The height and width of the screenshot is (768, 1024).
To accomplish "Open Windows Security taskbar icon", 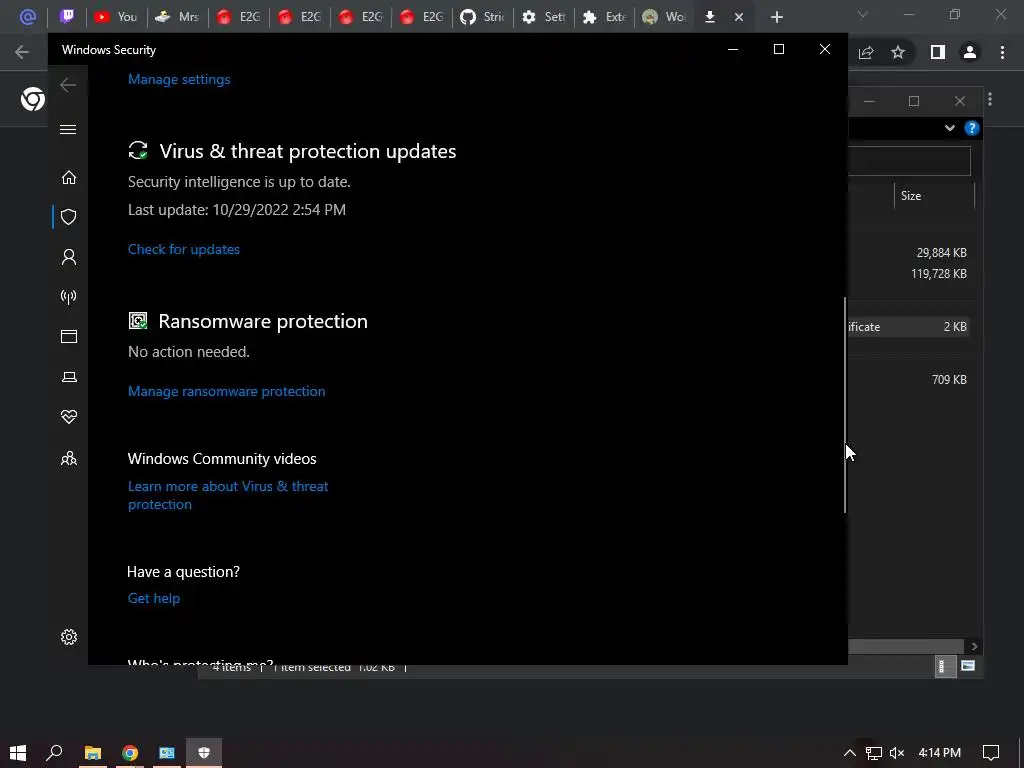I will 204,753.
